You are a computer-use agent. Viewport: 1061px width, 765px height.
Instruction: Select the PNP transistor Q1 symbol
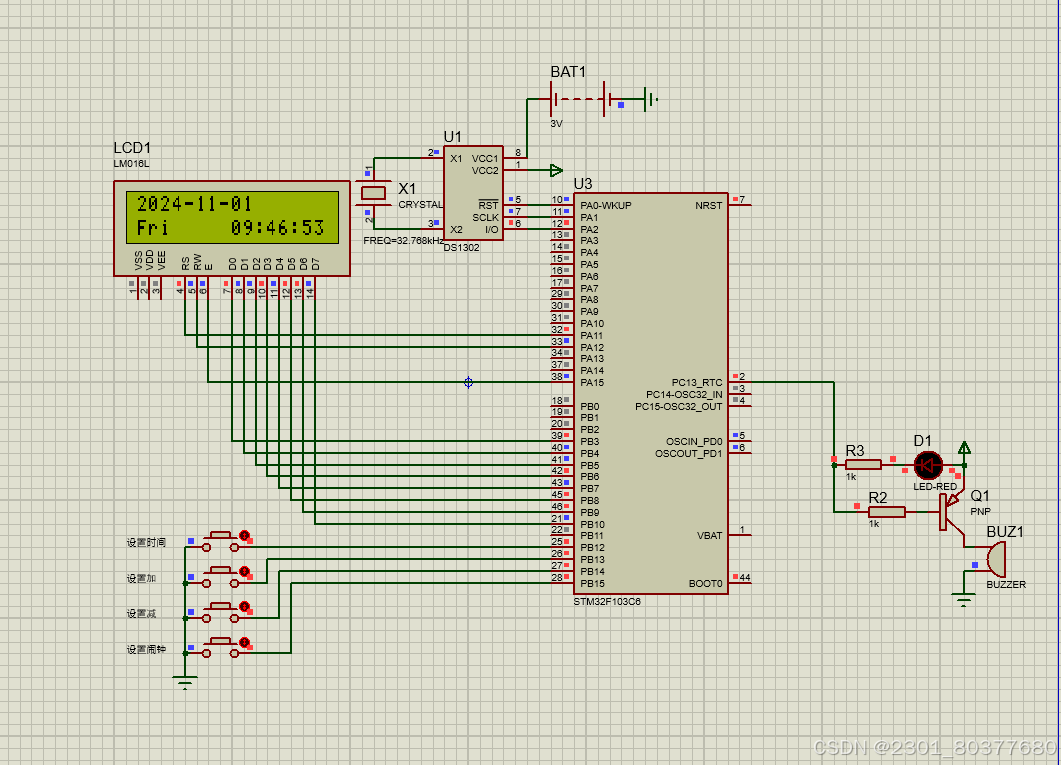pyautogui.click(x=952, y=513)
